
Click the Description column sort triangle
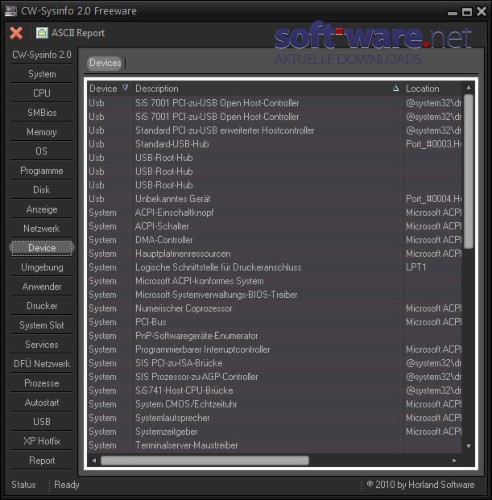(396, 88)
